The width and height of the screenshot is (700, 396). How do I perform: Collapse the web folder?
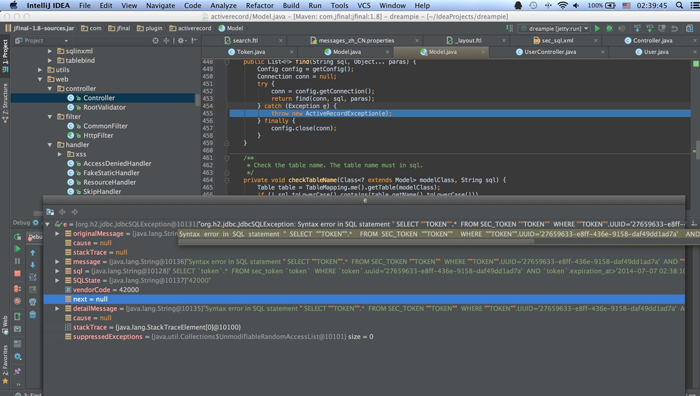coord(40,79)
